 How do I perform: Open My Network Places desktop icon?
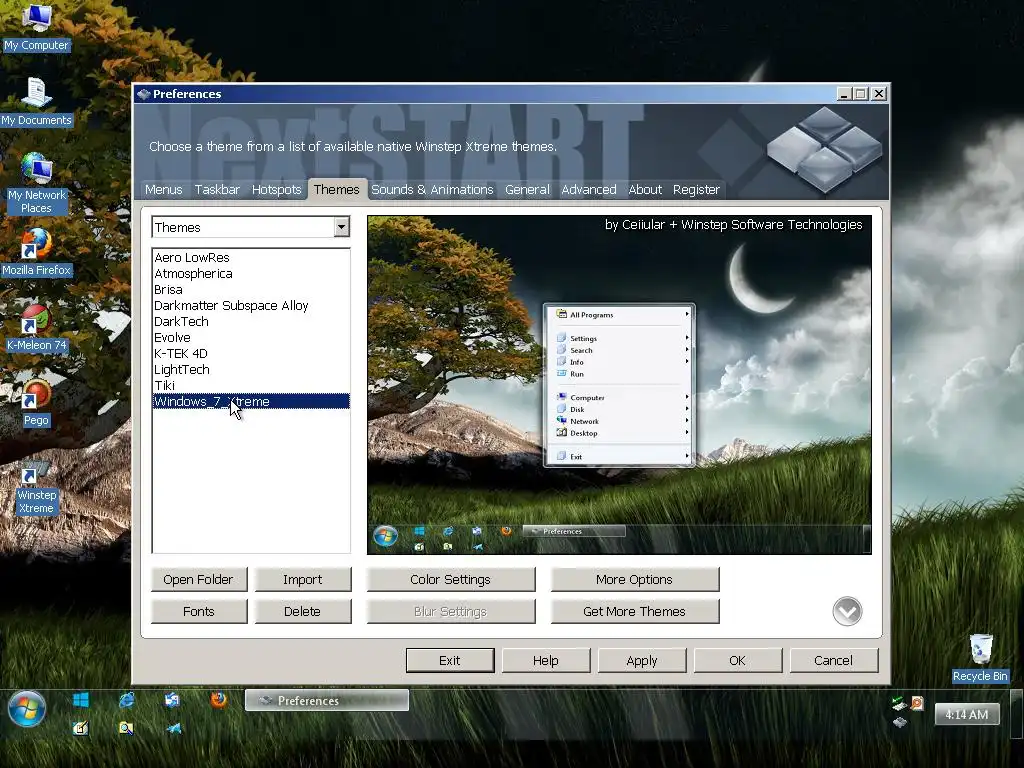(36, 184)
